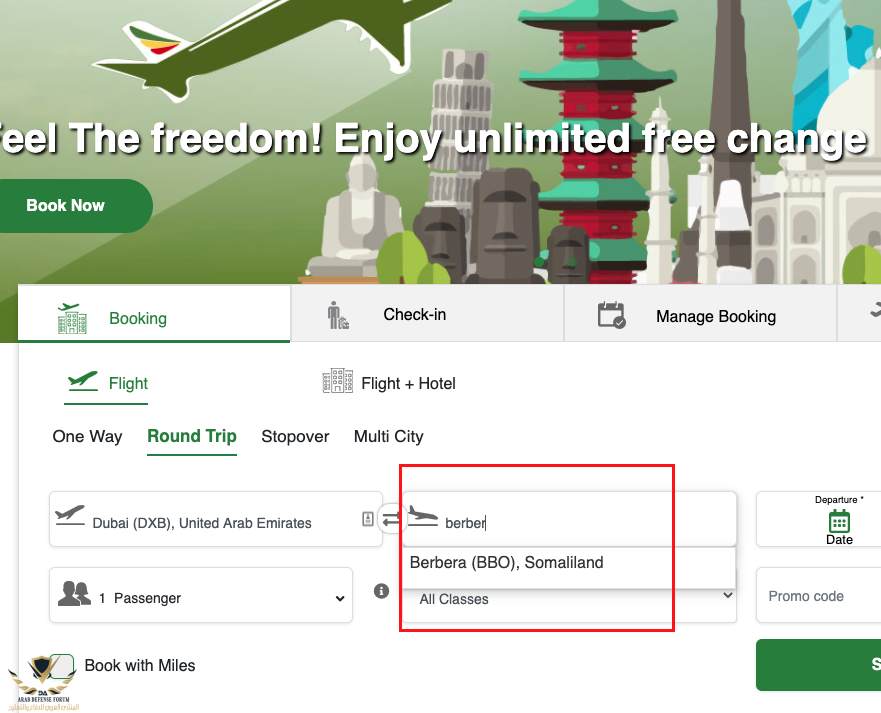881x713 pixels.
Task: Switch to the Check-in tab
Action: point(414,315)
